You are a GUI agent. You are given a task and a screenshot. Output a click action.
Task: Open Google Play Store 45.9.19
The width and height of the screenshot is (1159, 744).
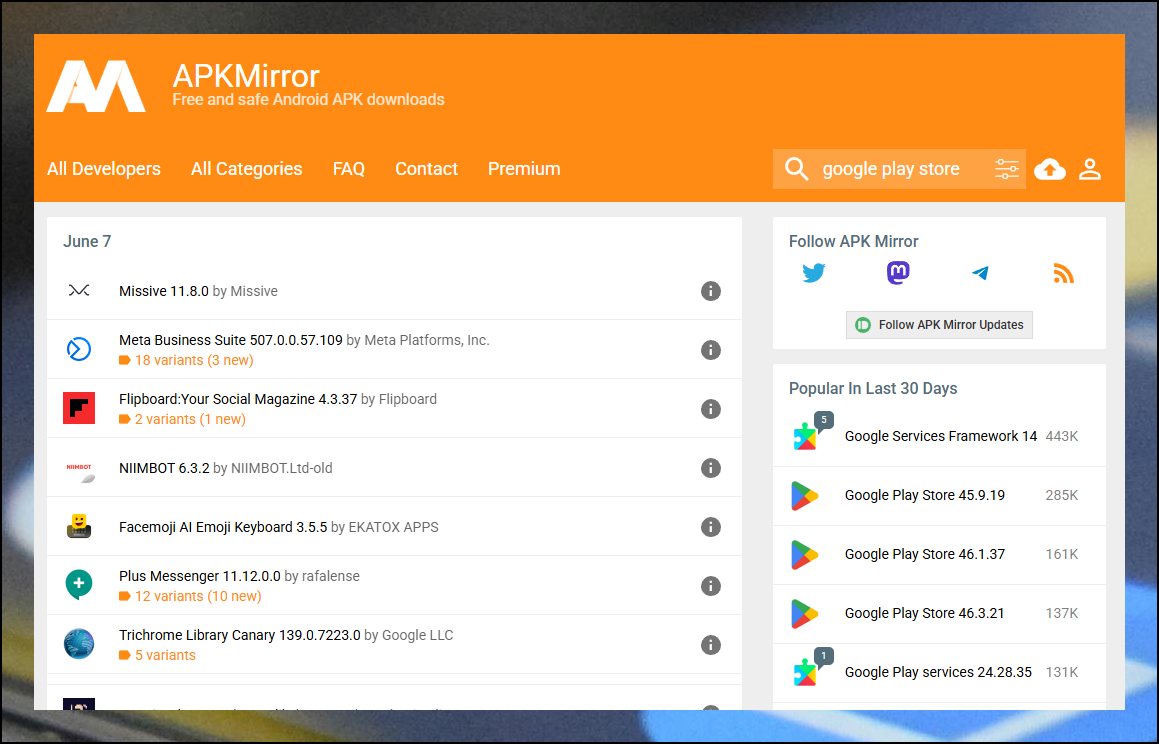925,496
